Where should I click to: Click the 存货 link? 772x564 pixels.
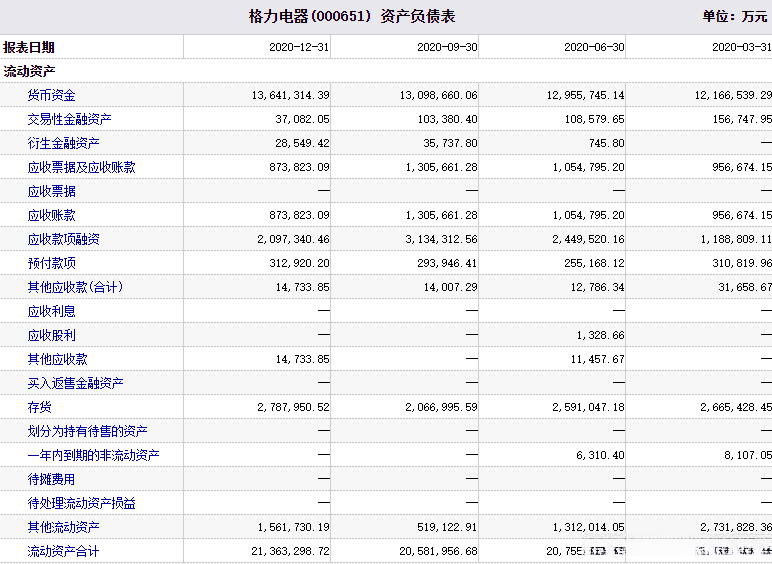click(39, 407)
